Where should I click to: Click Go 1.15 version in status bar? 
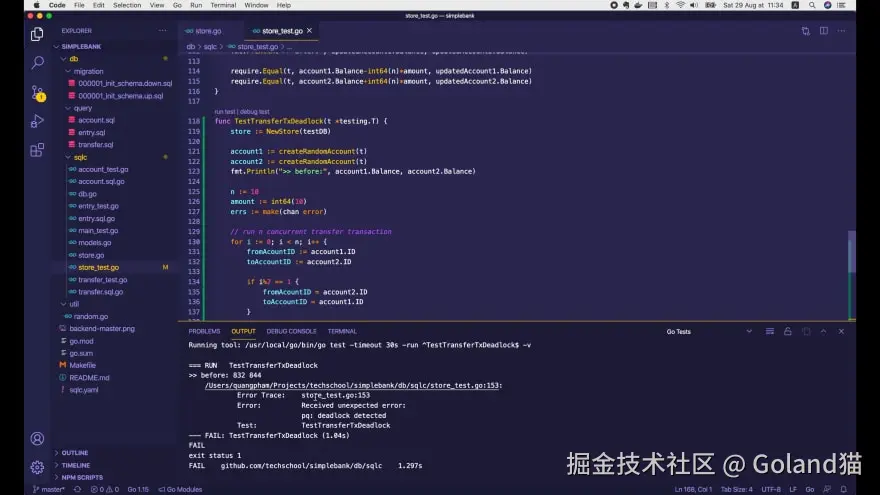click(138, 489)
